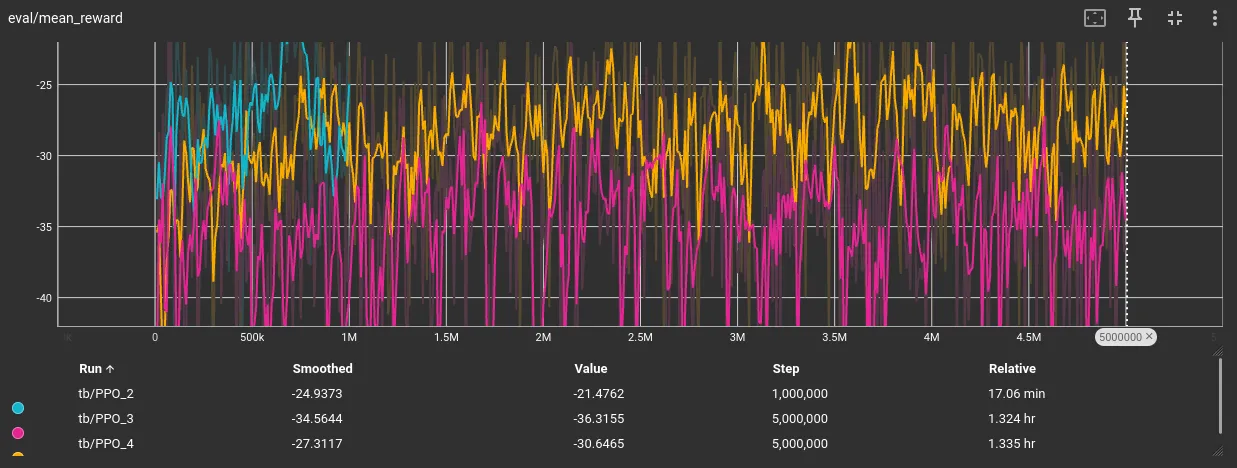Screen dimensions: 1237x468
Task: Pin the eval/mean_reward card
Action: click(x=1135, y=18)
